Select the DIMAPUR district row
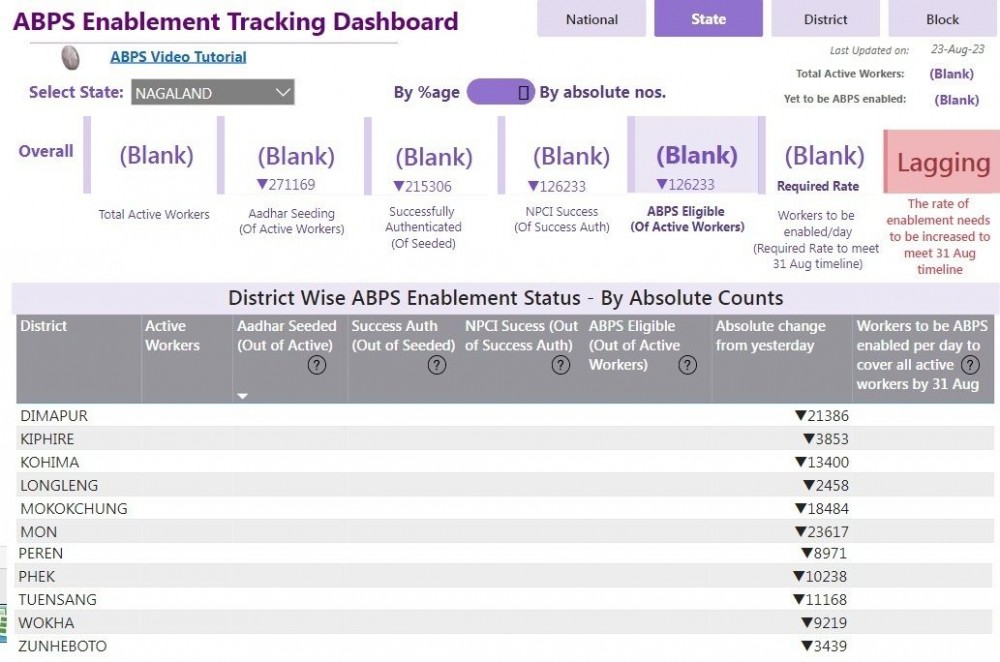 (x=504, y=416)
